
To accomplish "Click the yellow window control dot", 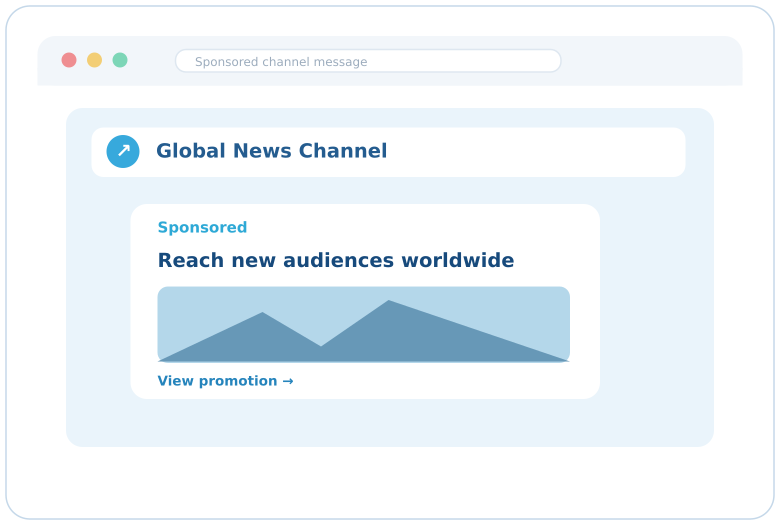I will 95,60.
